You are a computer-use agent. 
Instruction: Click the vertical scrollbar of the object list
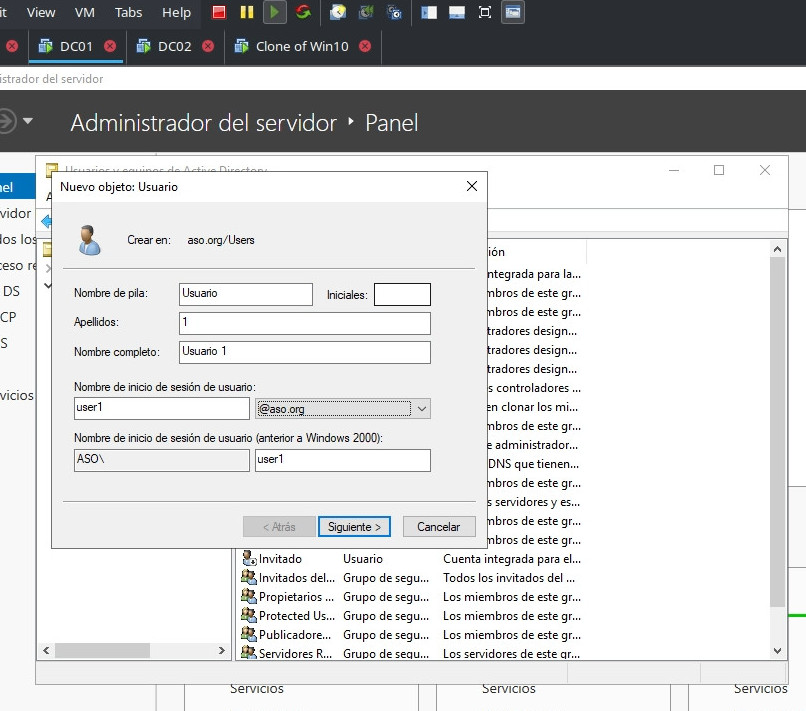tap(778, 430)
